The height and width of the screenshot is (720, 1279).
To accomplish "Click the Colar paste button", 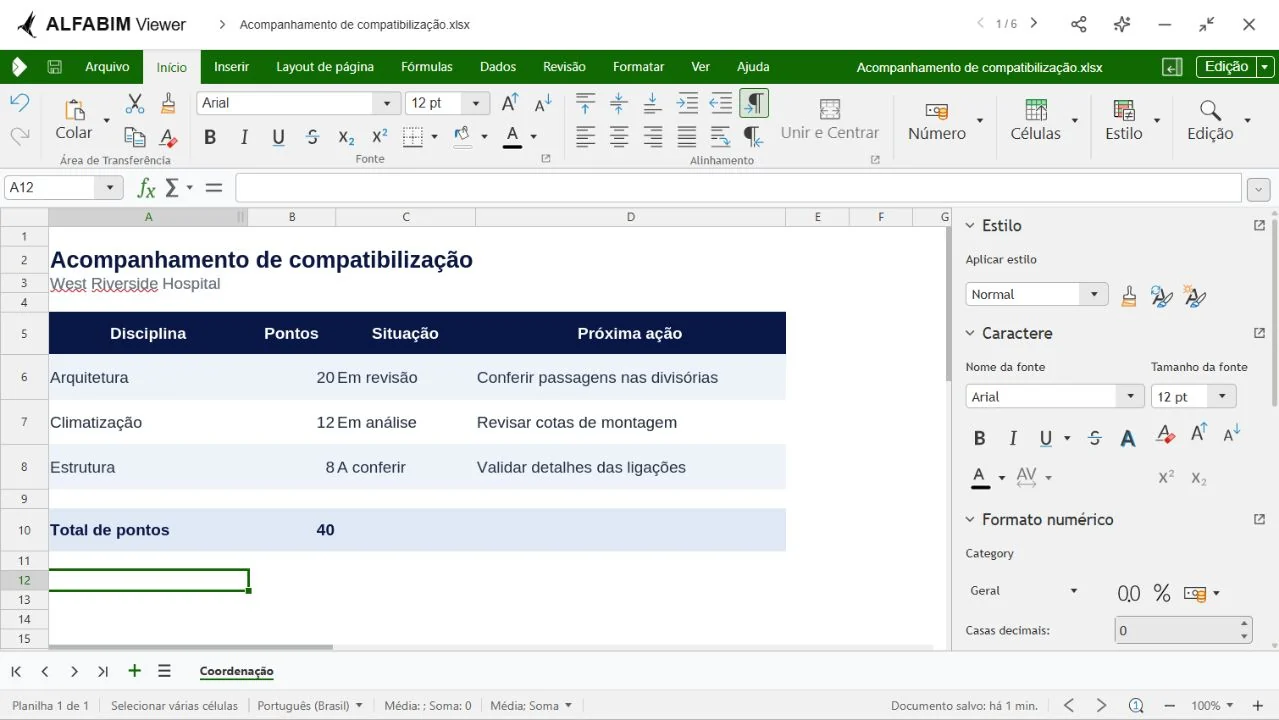I will coord(73,120).
